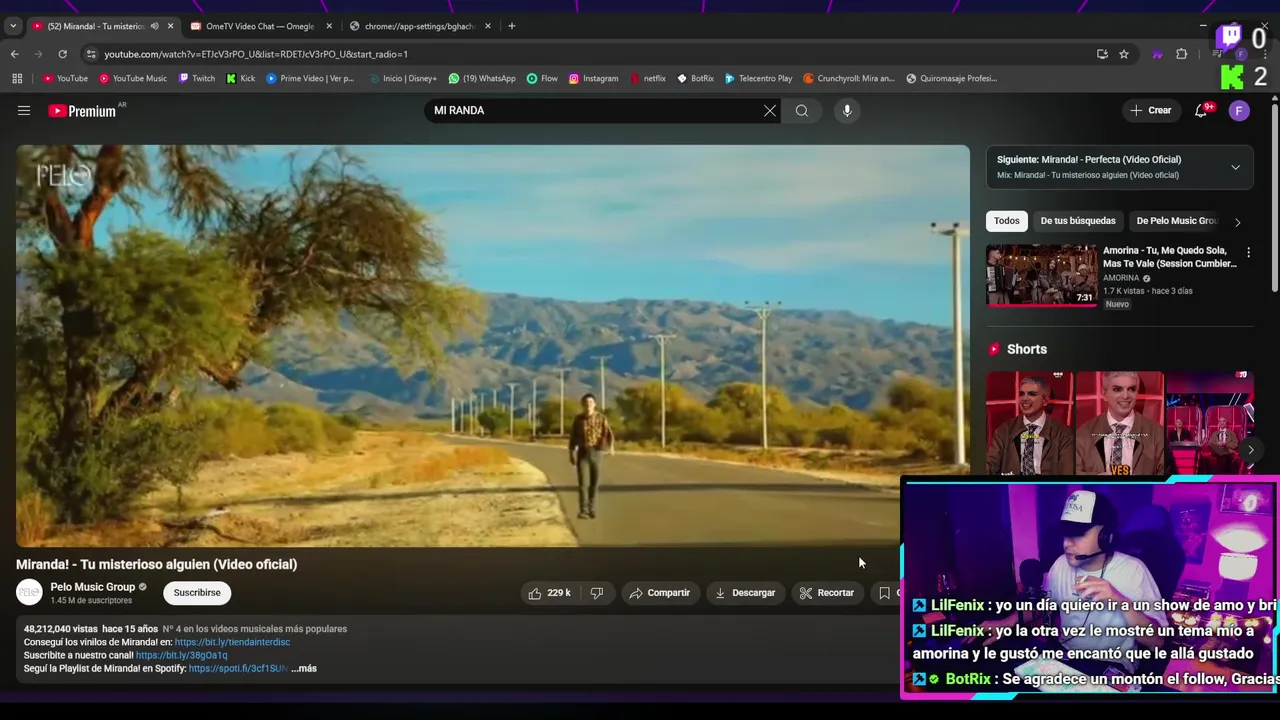Click the address bar URL

coord(256,54)
